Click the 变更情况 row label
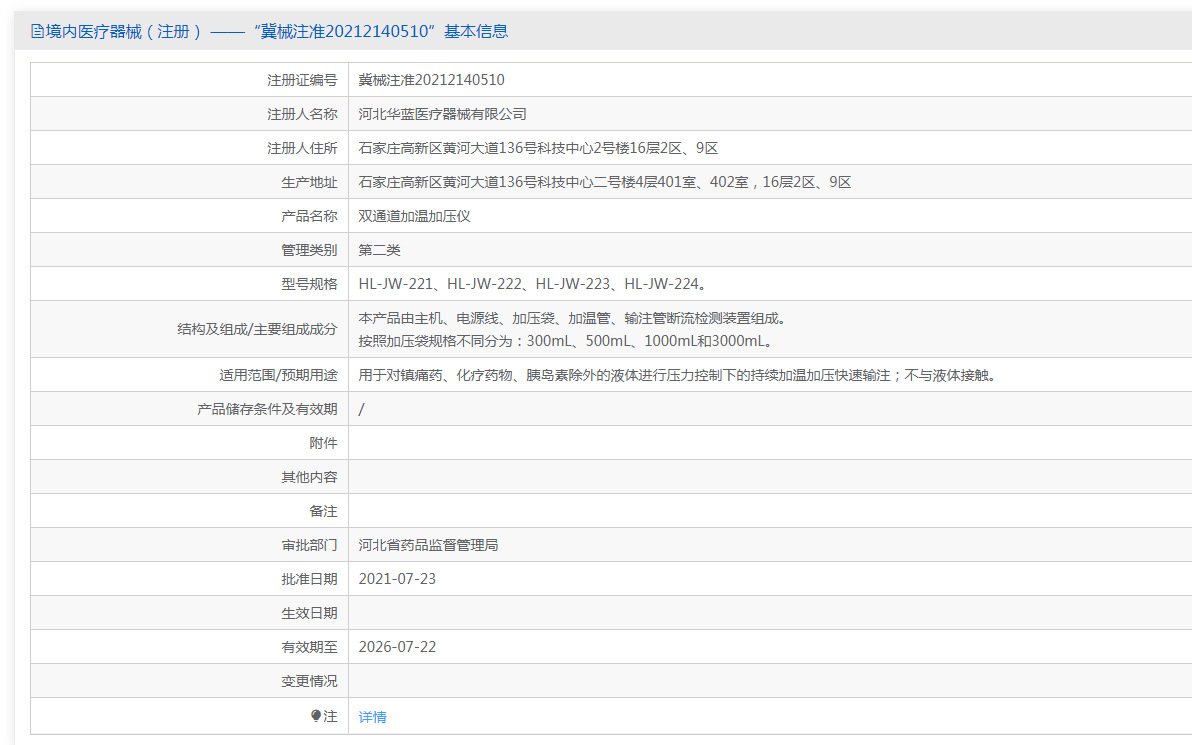This screenshot has width=1192, height=745. tap(309, 681)
